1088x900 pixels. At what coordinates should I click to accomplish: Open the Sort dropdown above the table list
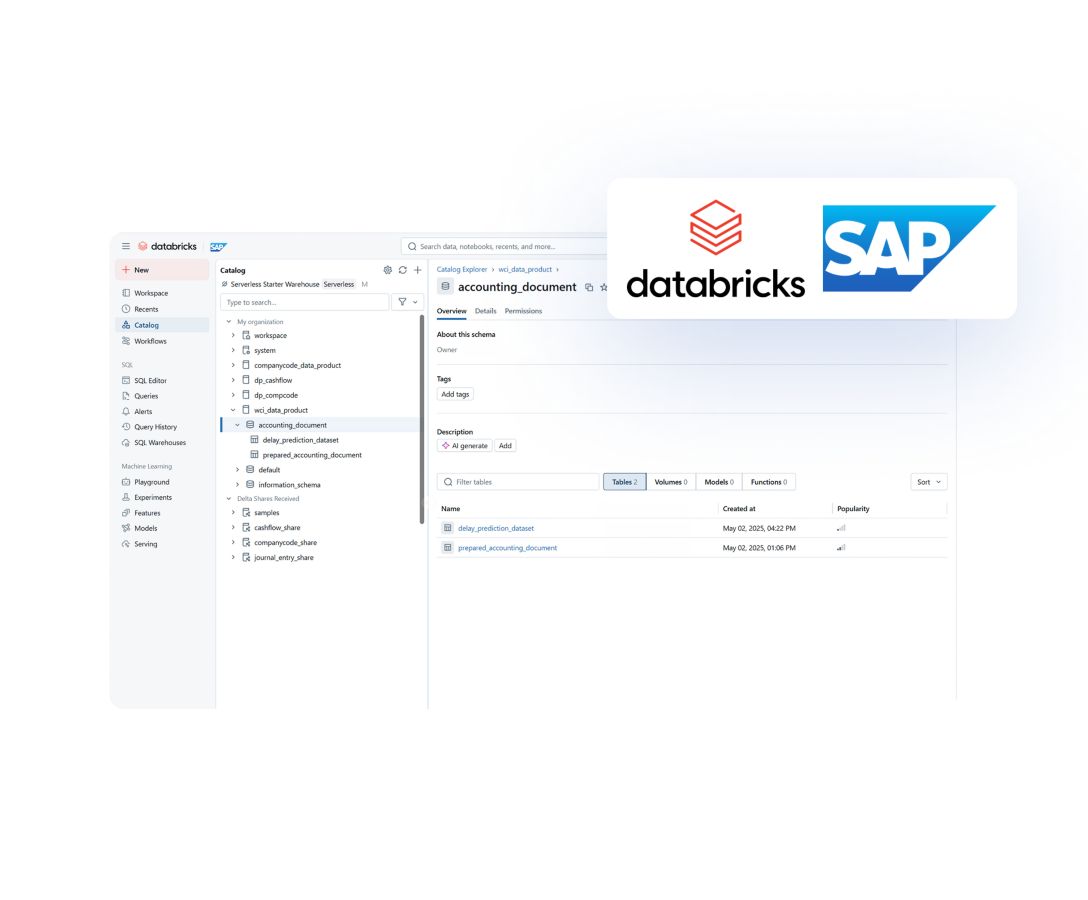click(x=928, y=482)
